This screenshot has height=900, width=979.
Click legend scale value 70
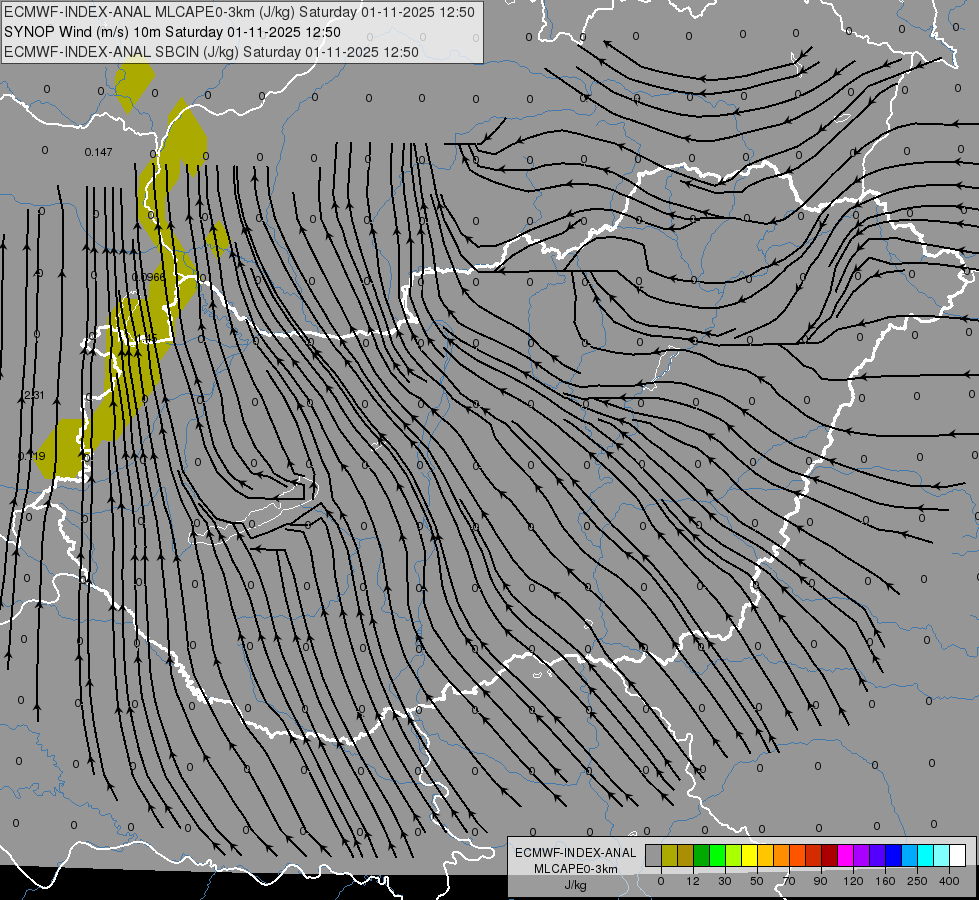pyautogui.click(x=789, y=881)
